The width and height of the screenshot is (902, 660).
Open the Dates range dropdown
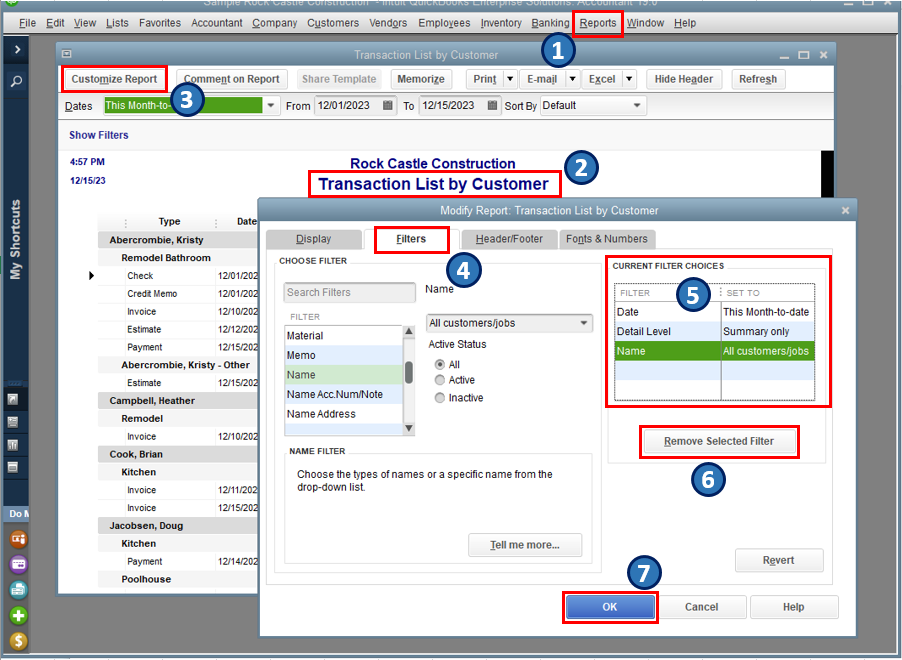270,105
